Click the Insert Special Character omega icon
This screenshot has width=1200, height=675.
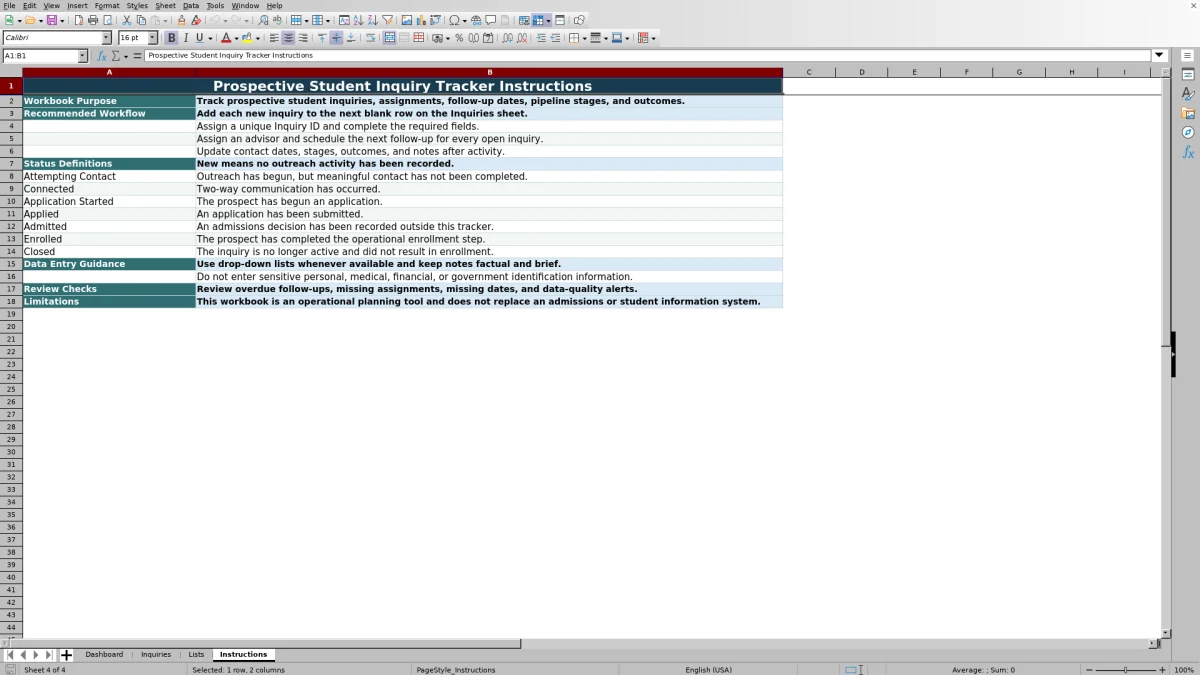click(x=454, y=20)
